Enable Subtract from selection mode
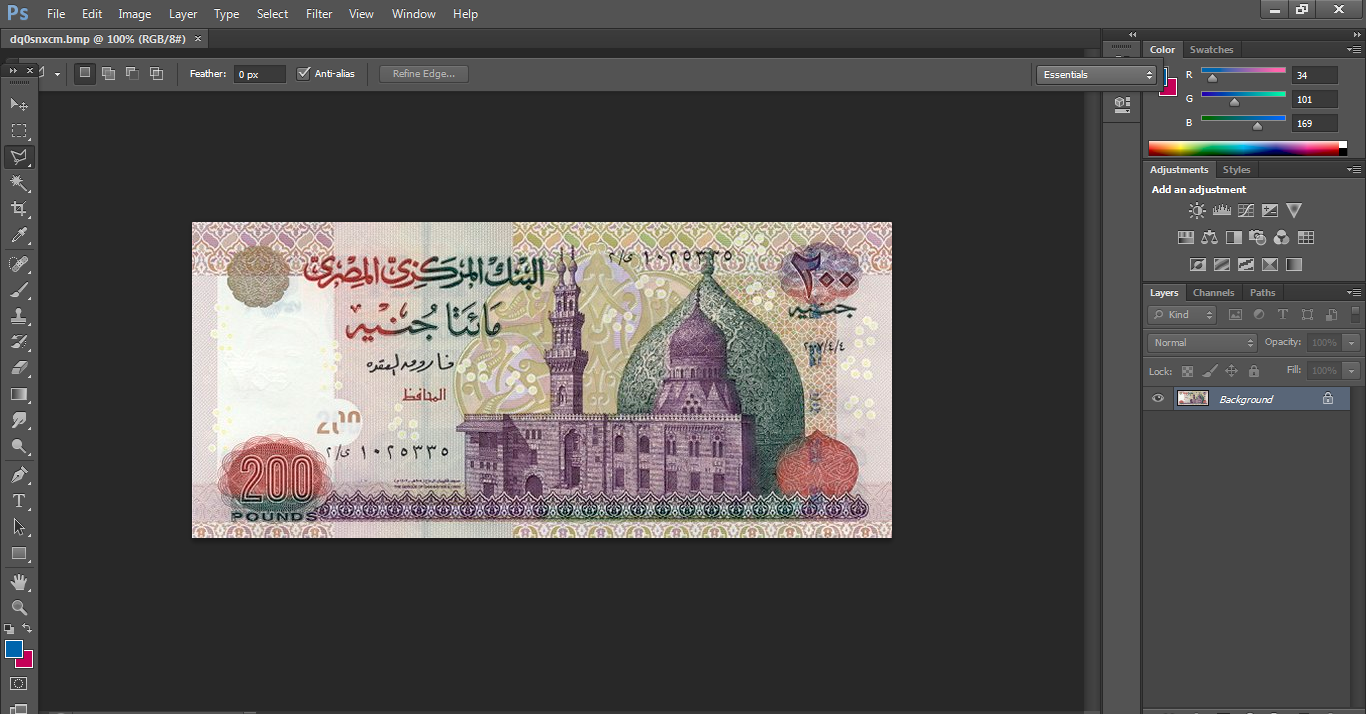 pos(132,73)
